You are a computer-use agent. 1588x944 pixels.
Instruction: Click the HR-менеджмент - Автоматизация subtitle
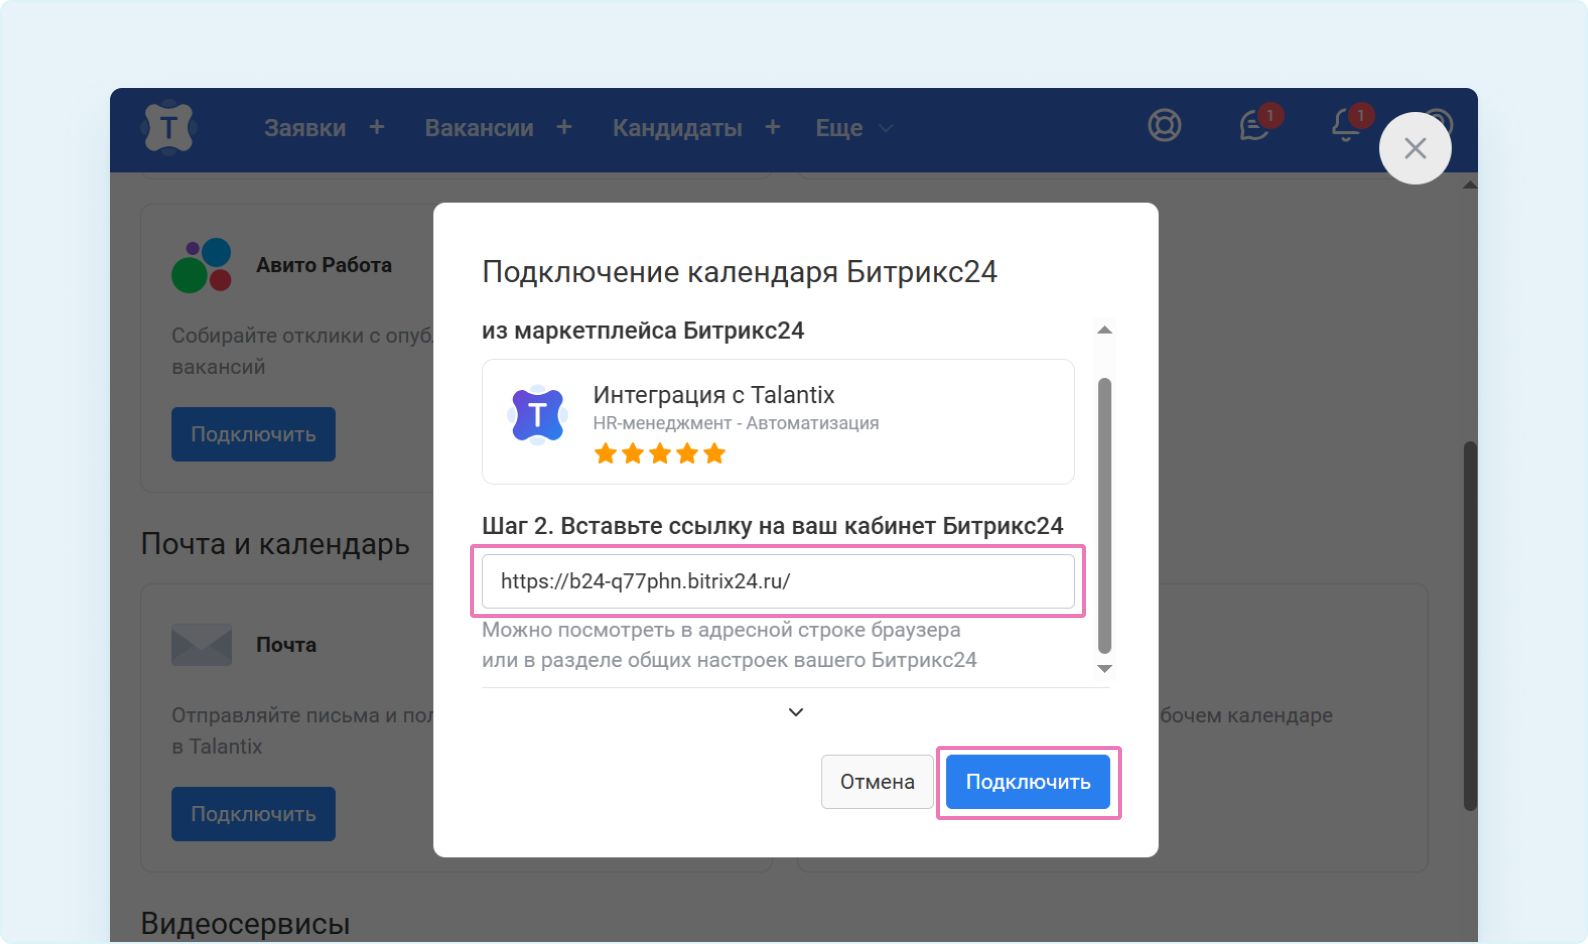(736, 423)
